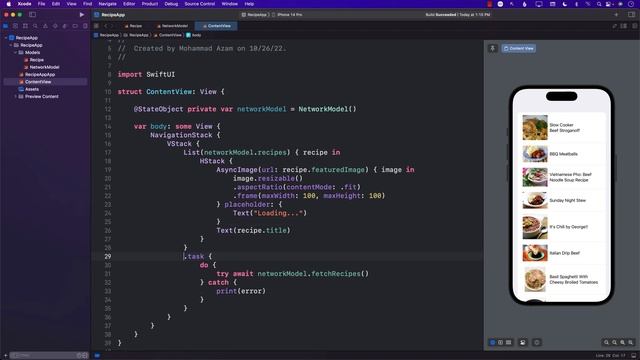
Task: Switch preview to Selectable mode
Action: coord(500,342)
